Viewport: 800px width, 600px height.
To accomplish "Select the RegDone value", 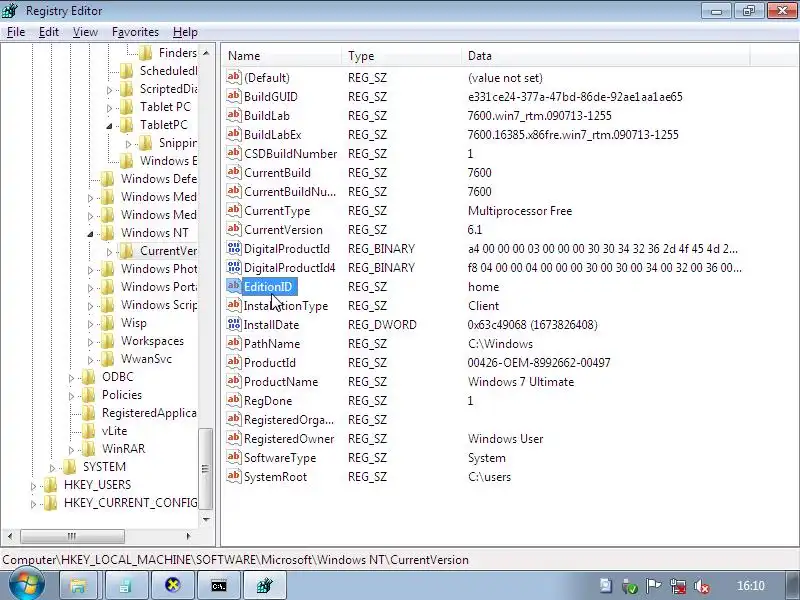I will click(268, 401).
